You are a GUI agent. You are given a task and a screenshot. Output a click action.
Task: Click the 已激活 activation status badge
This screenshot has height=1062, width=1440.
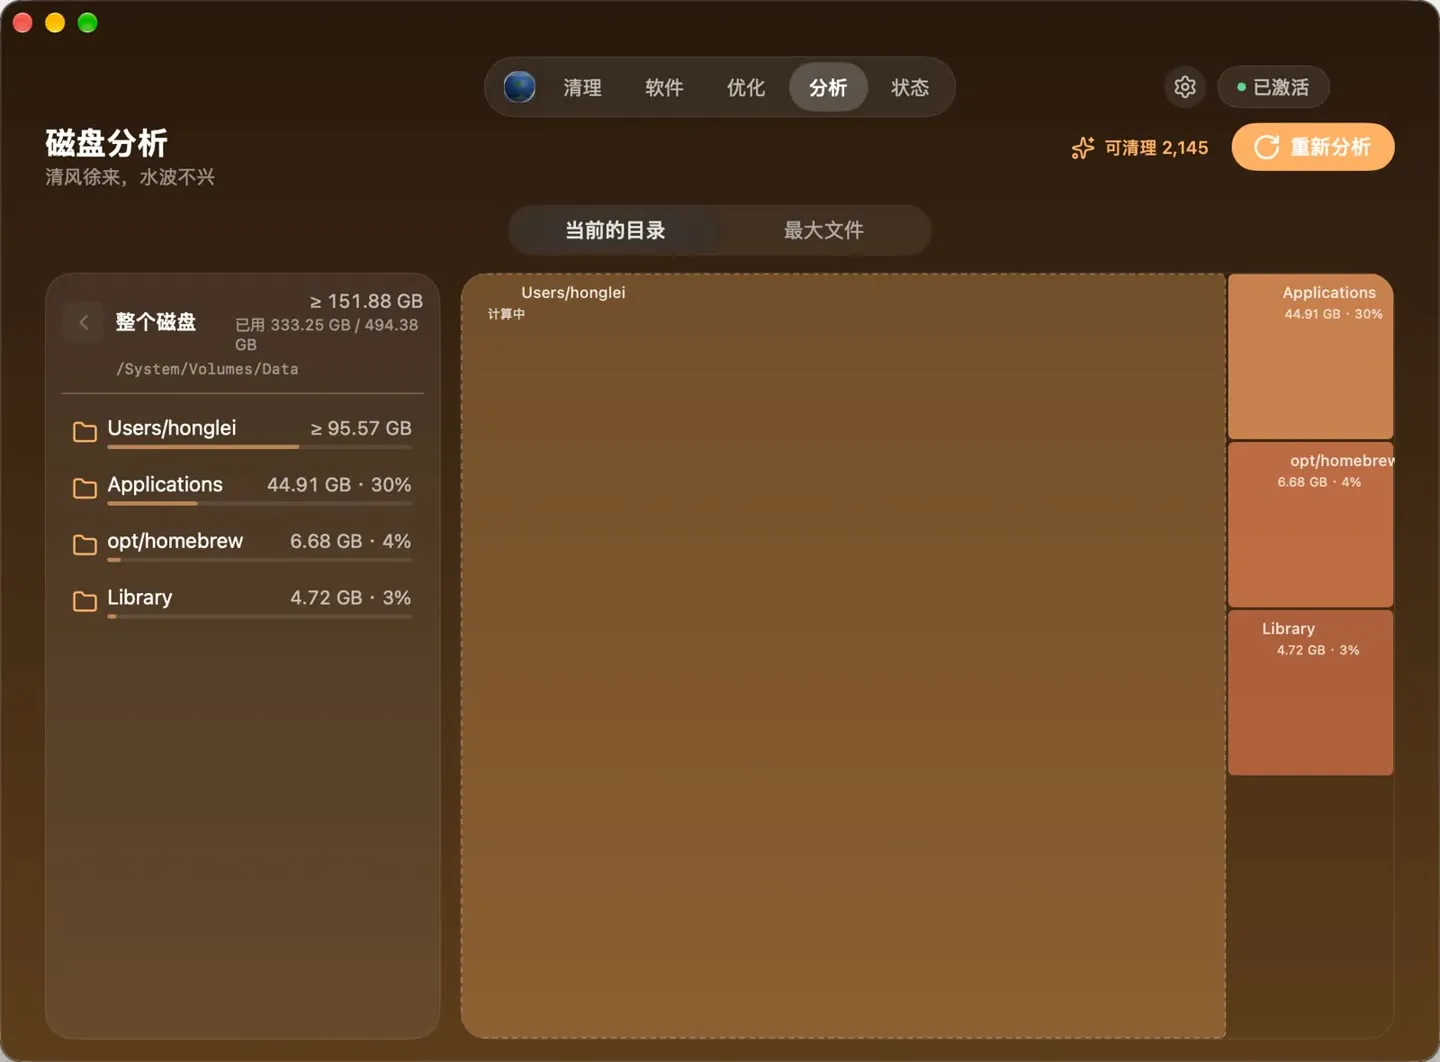(x=1273, y=87)
